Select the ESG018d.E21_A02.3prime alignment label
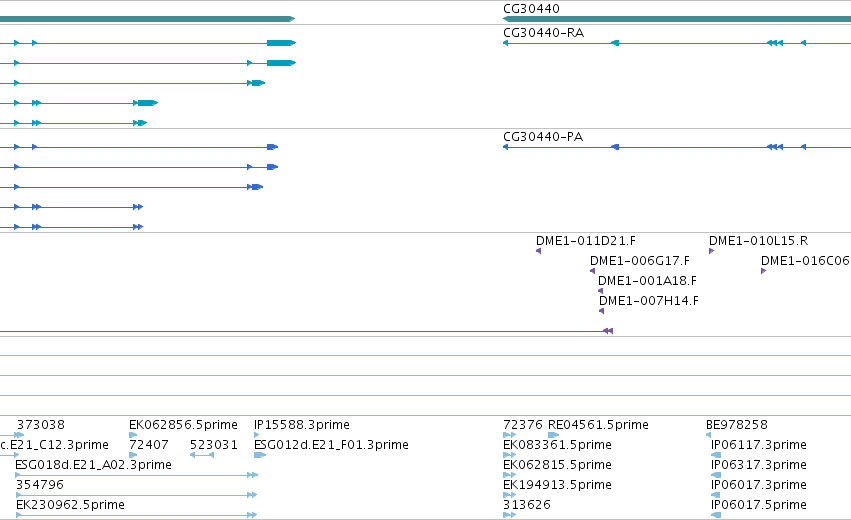 point(93,465)
